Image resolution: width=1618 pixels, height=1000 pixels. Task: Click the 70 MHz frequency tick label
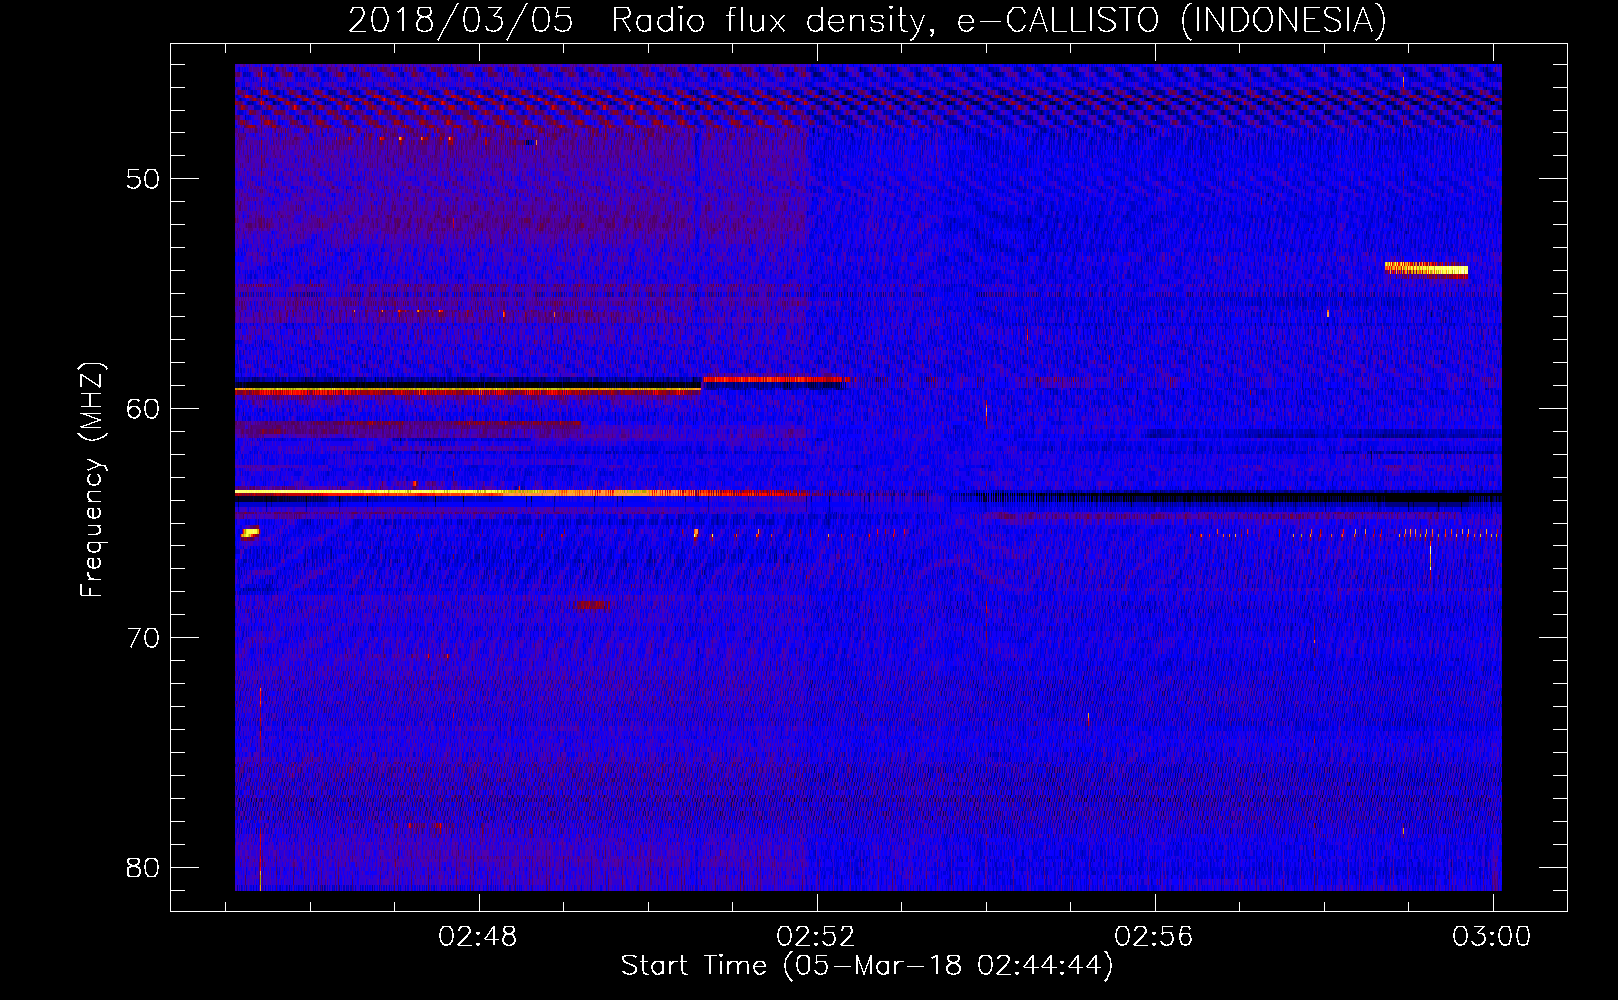[143, 638]
